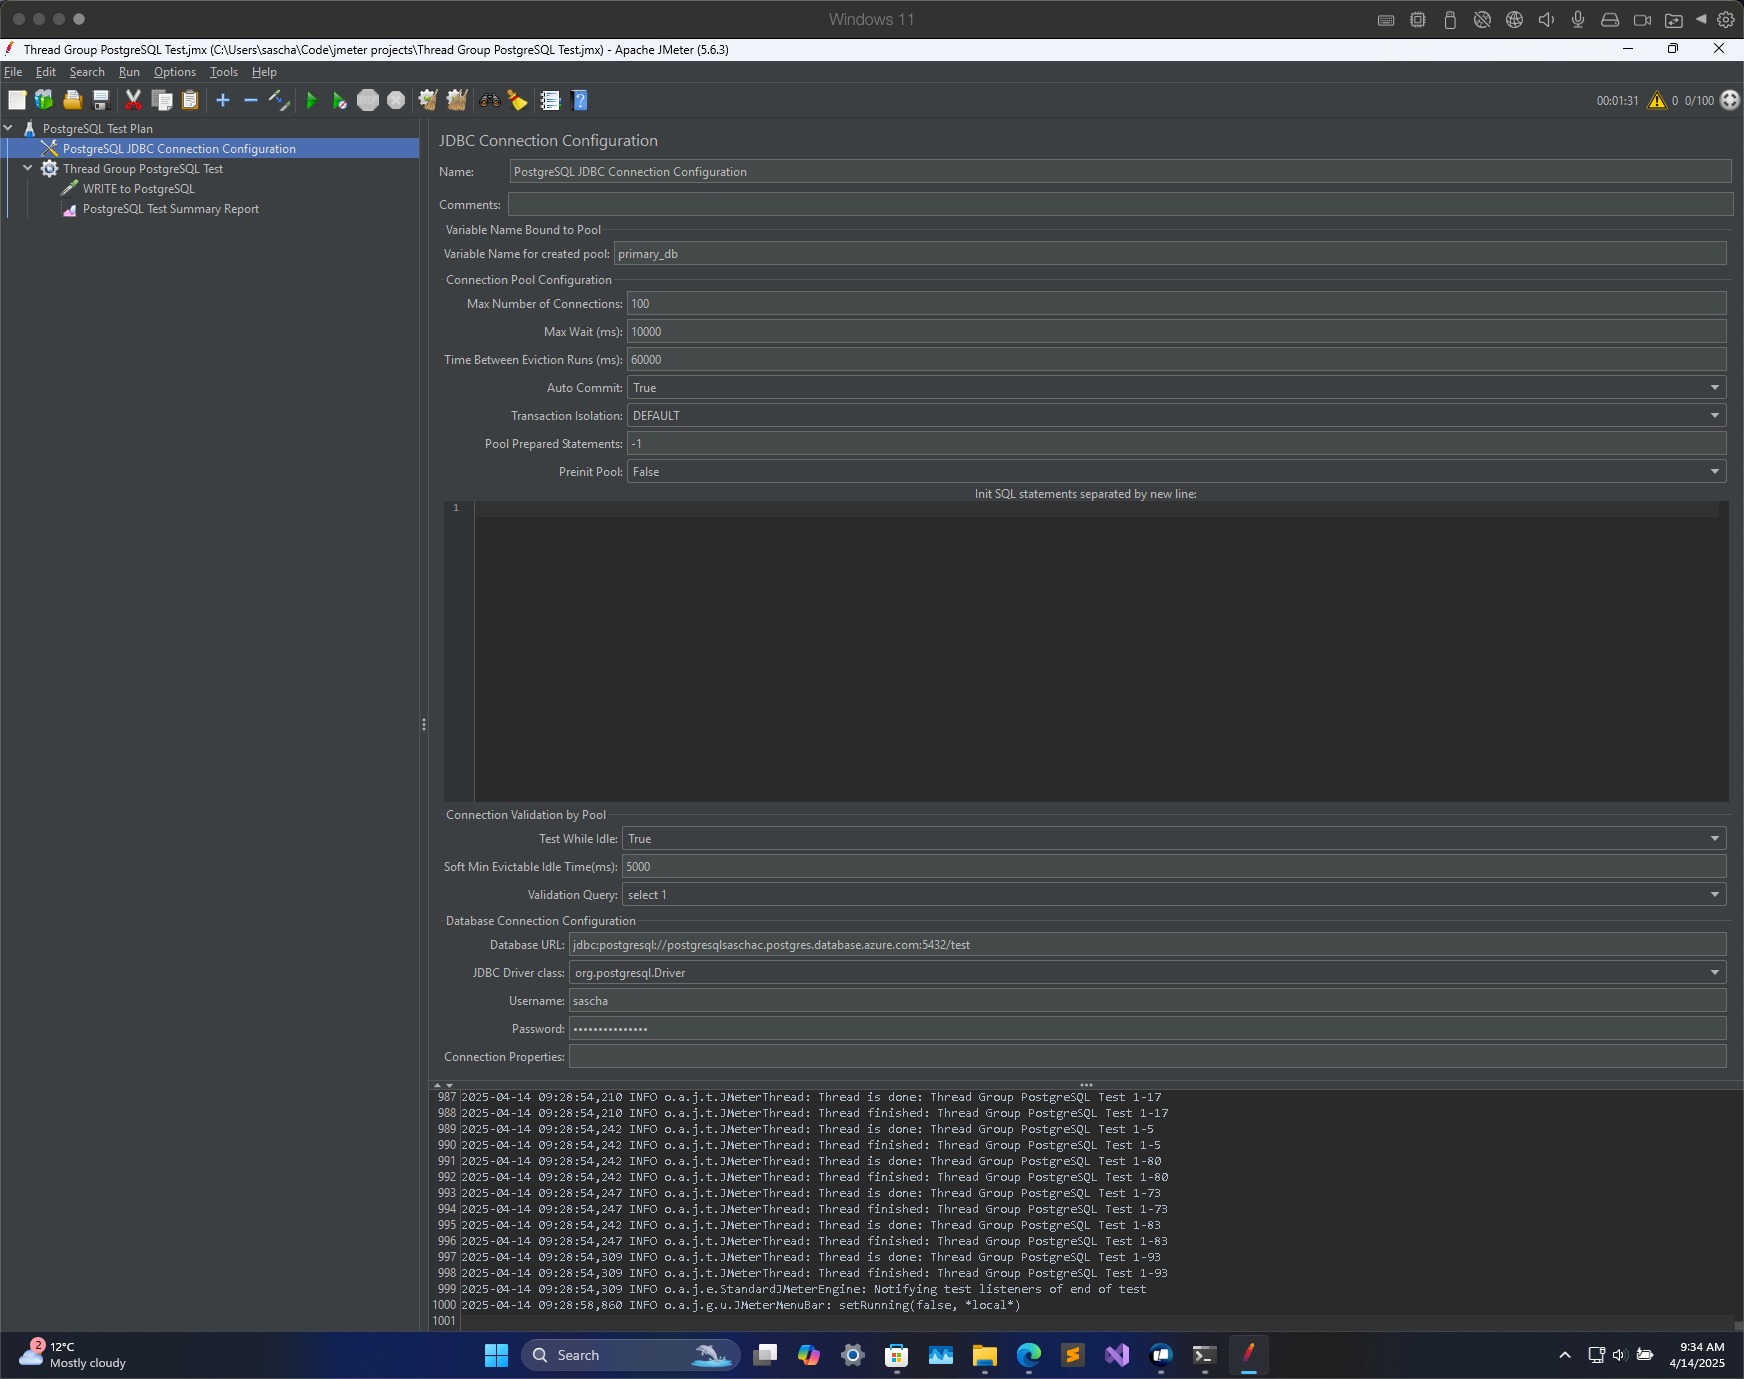Viewport: 1744px width, 1379px height.
Task: Click the New test plan icon
Action: pos(17,100)
